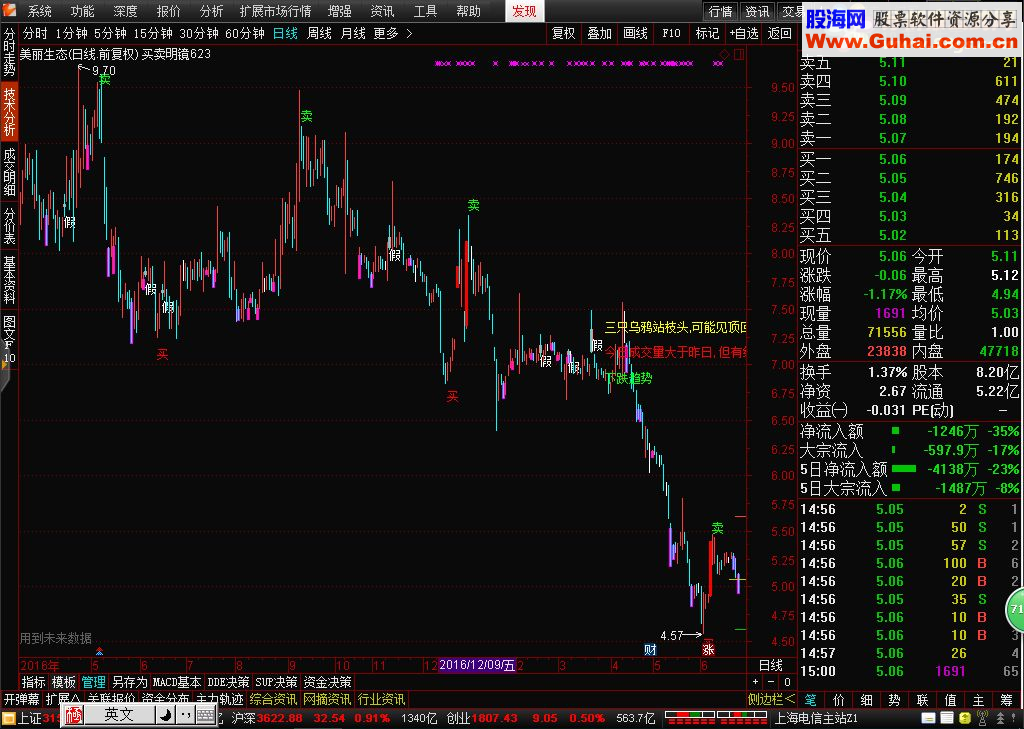Click the yellow icon left of 上证 in the status bar
1024x729 pixels.
8,719
